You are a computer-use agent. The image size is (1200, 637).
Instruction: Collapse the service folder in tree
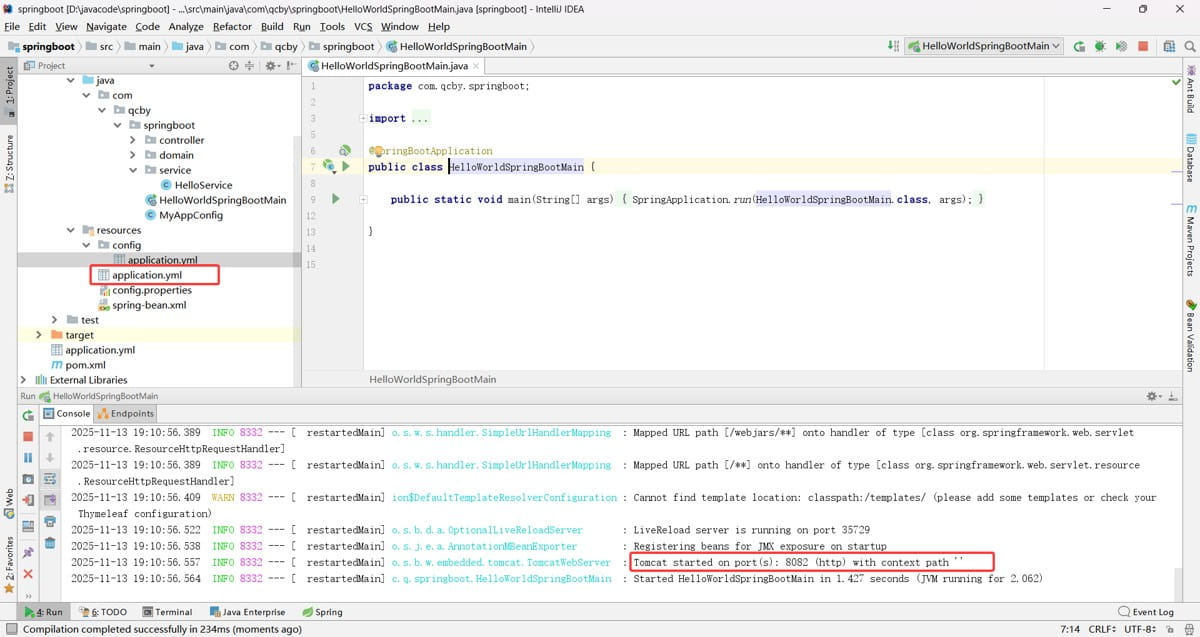point(133,170)
